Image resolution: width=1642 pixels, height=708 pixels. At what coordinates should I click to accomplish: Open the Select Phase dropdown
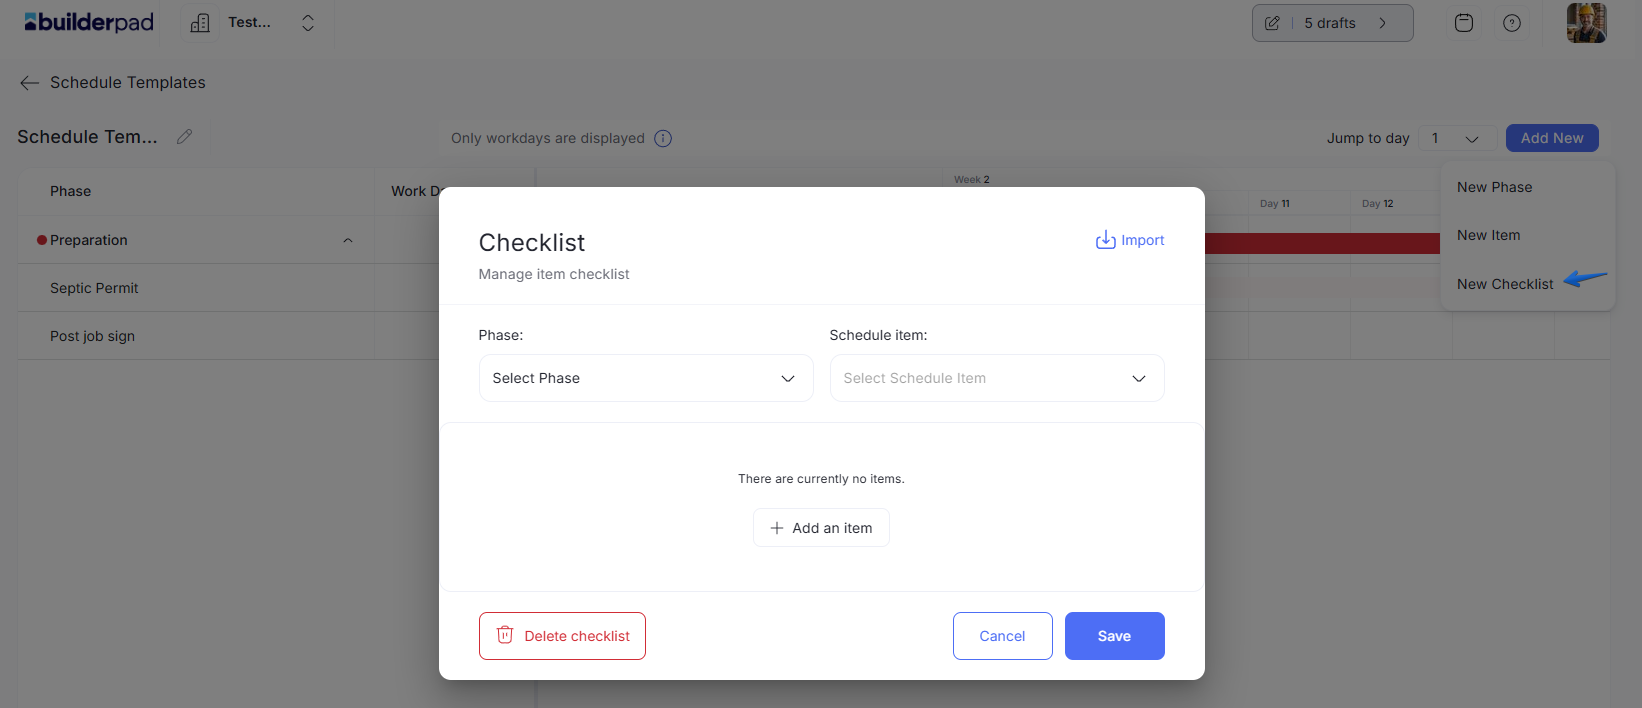[646, 378]
